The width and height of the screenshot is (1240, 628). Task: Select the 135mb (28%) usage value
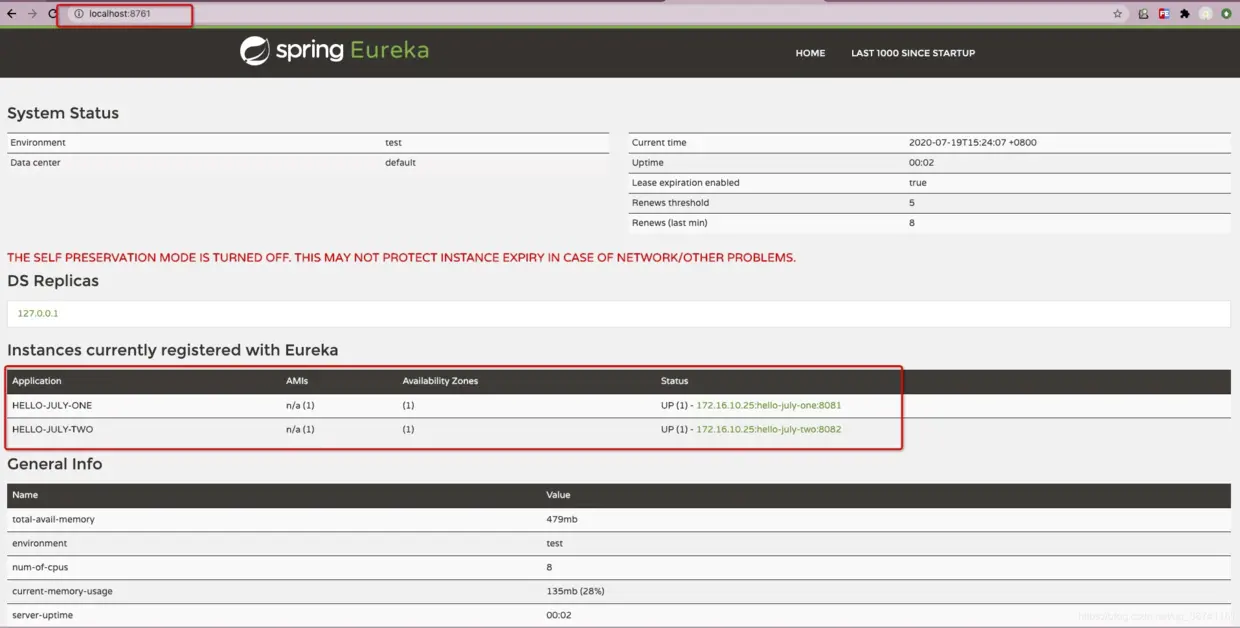point(575,591)
